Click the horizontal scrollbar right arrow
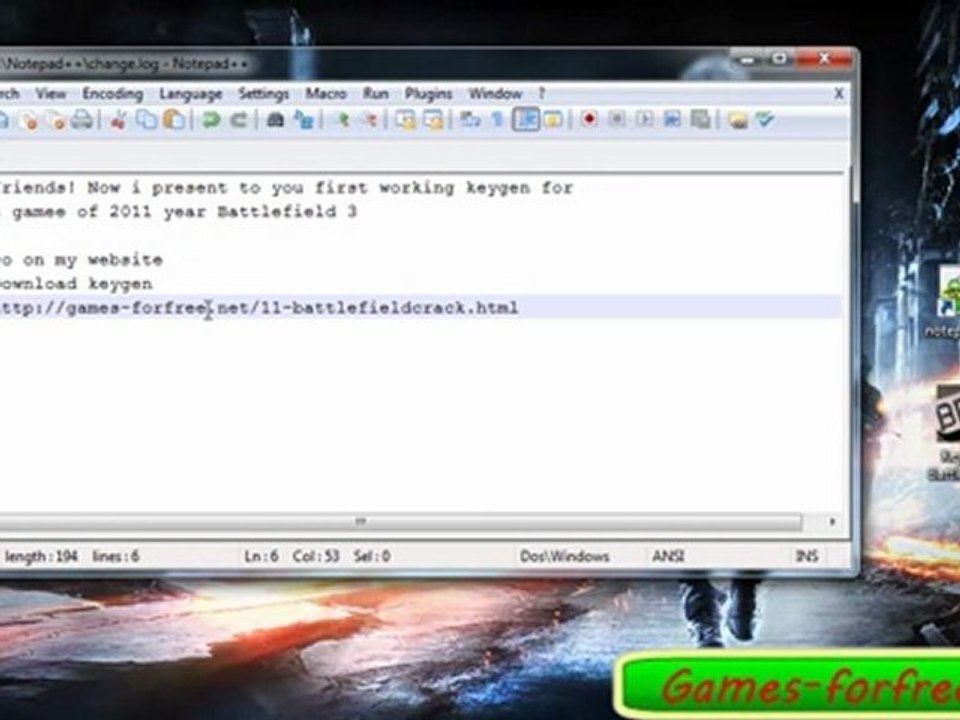960x720 pixels. click(832, 522)
